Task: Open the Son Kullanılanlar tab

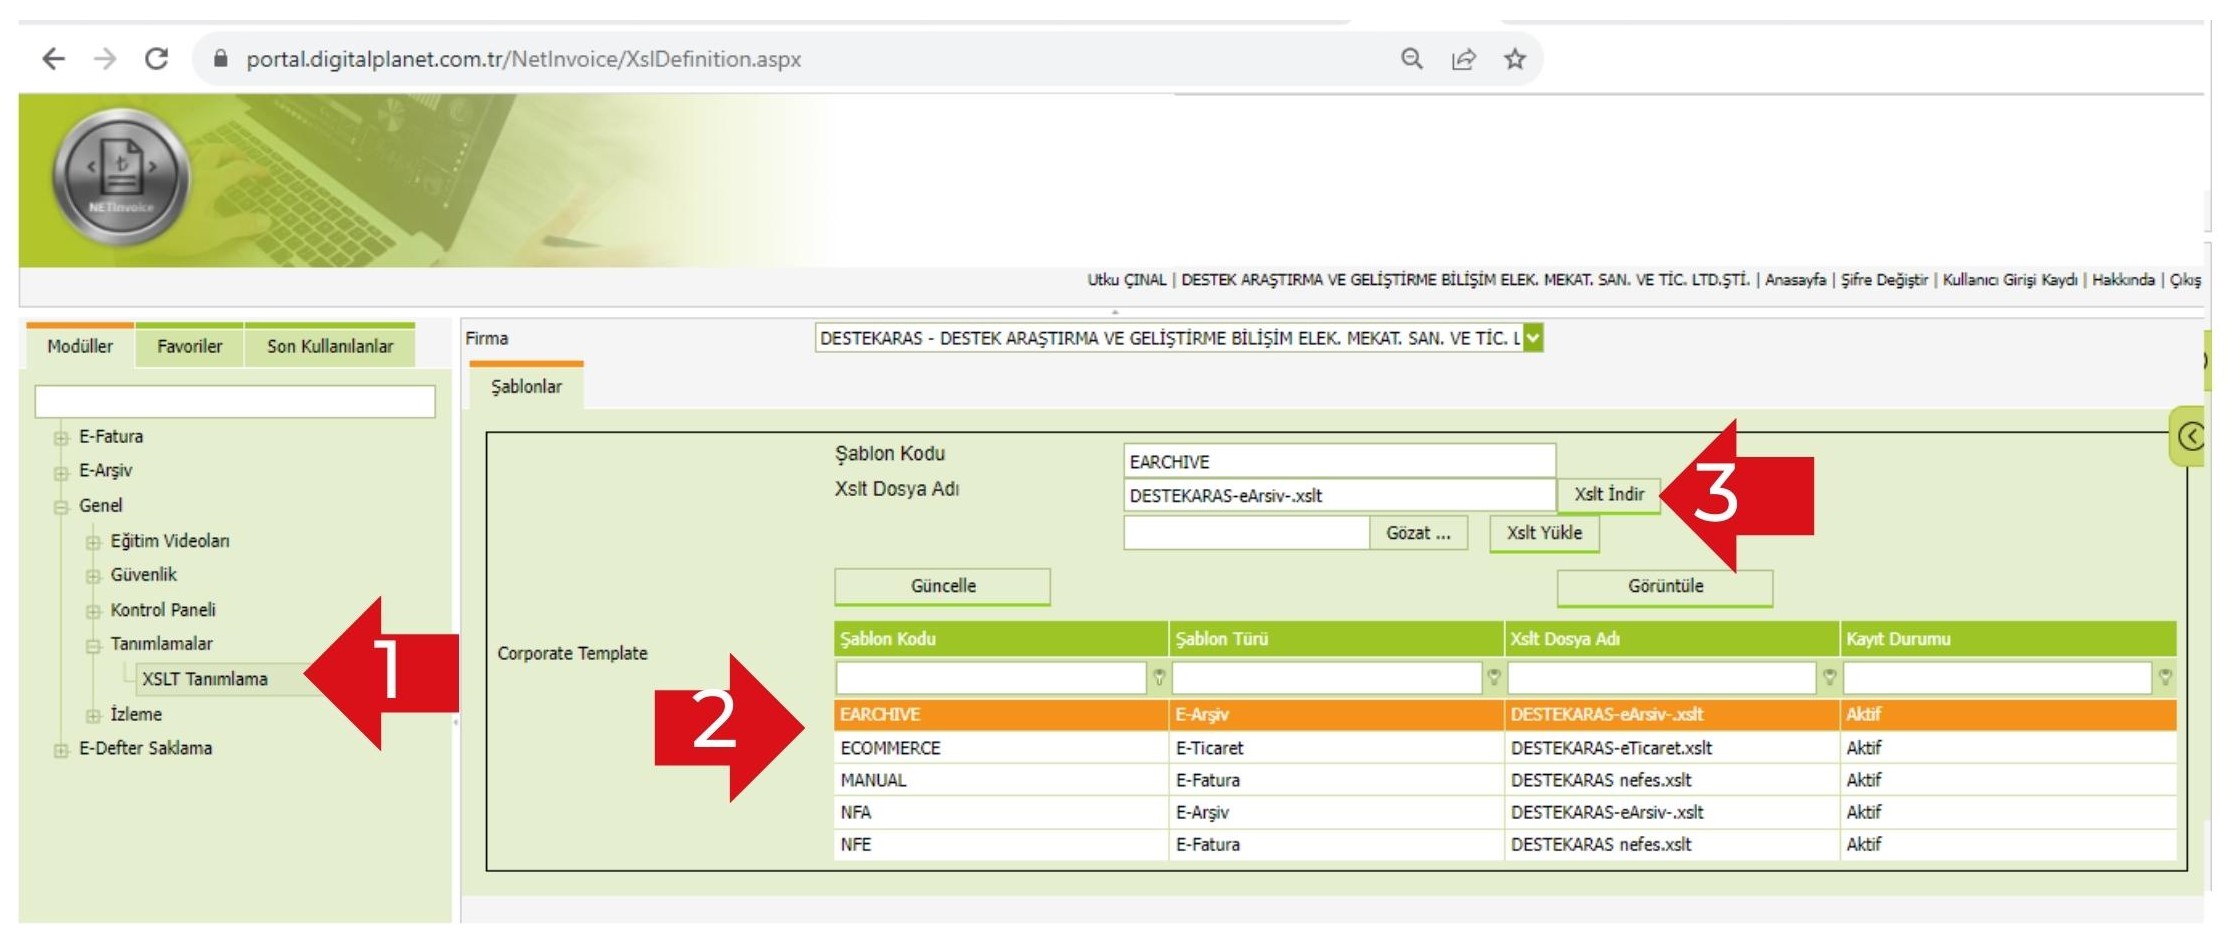Action: pyautogui.click(x=330, y=346)
